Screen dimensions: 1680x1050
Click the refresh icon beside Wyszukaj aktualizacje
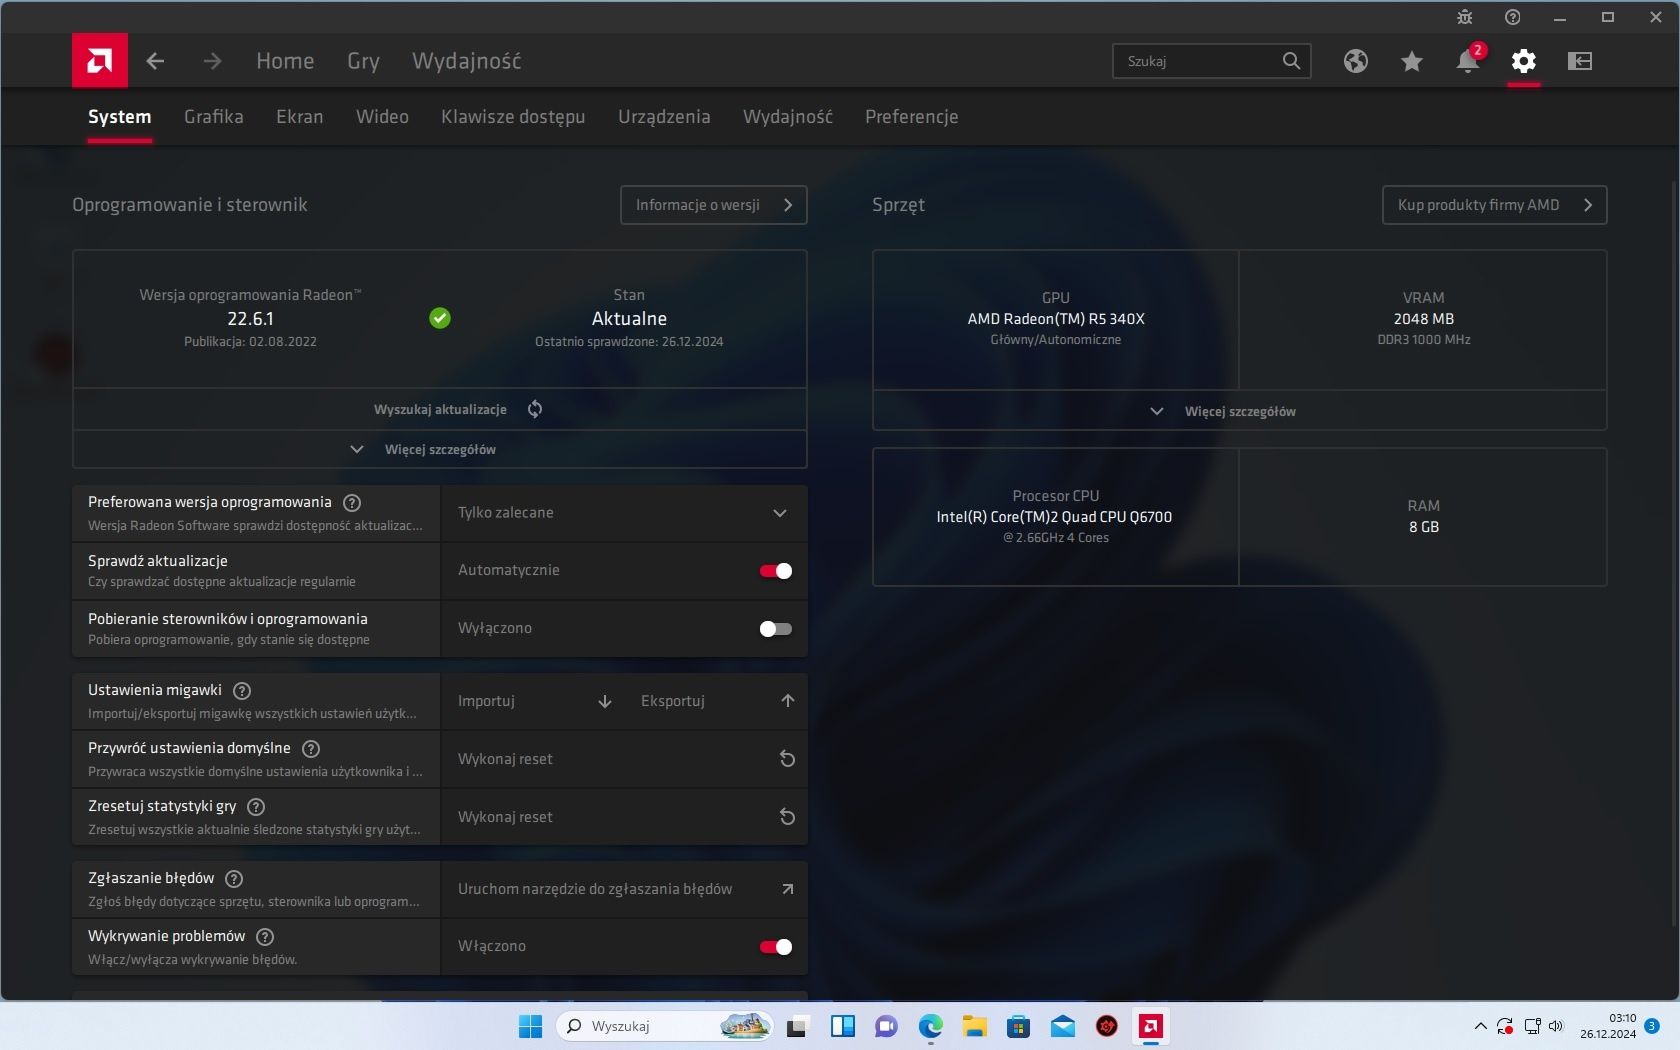tap(535, 409)
